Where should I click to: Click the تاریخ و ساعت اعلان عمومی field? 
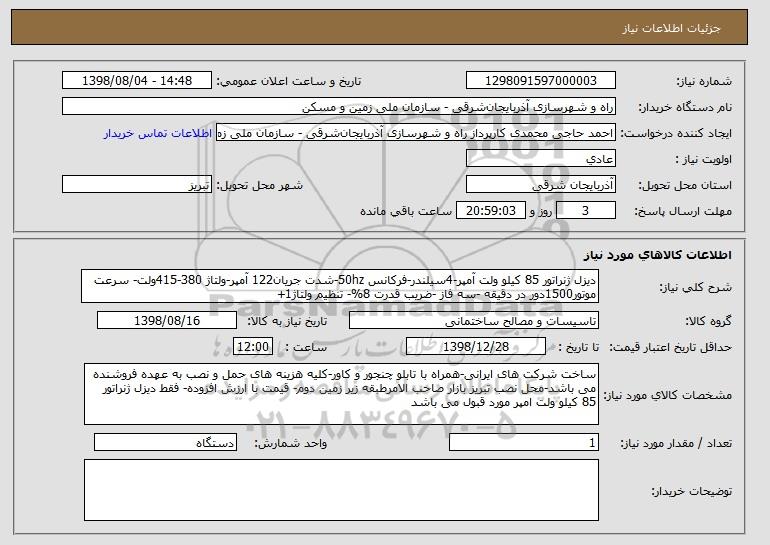137,81
